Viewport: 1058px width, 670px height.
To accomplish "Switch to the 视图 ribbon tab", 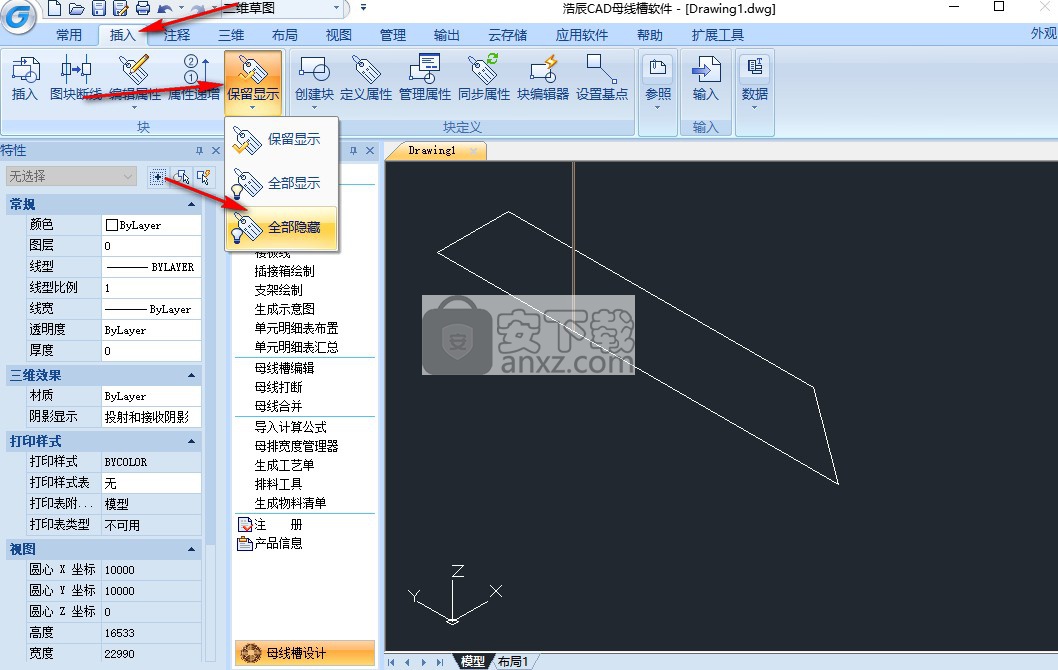I will 339,35.
